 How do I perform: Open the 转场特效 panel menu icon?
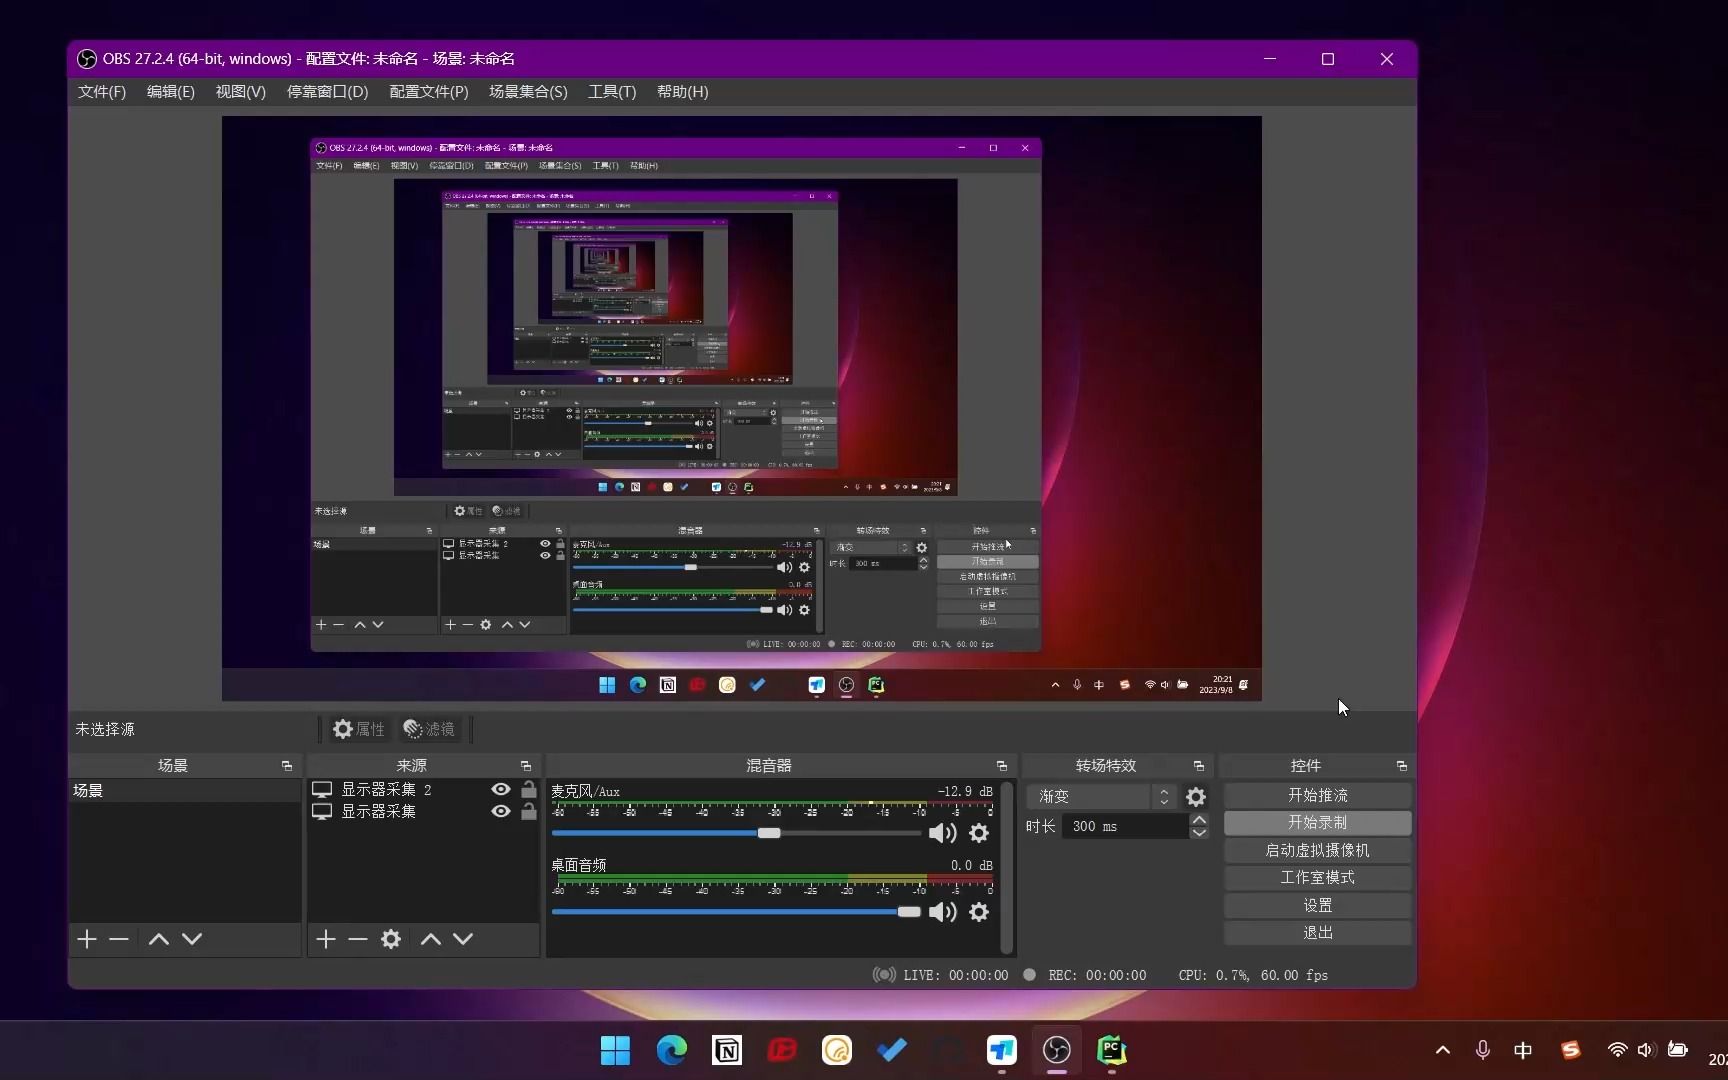pyautogui.click(x=1198, y=766)
